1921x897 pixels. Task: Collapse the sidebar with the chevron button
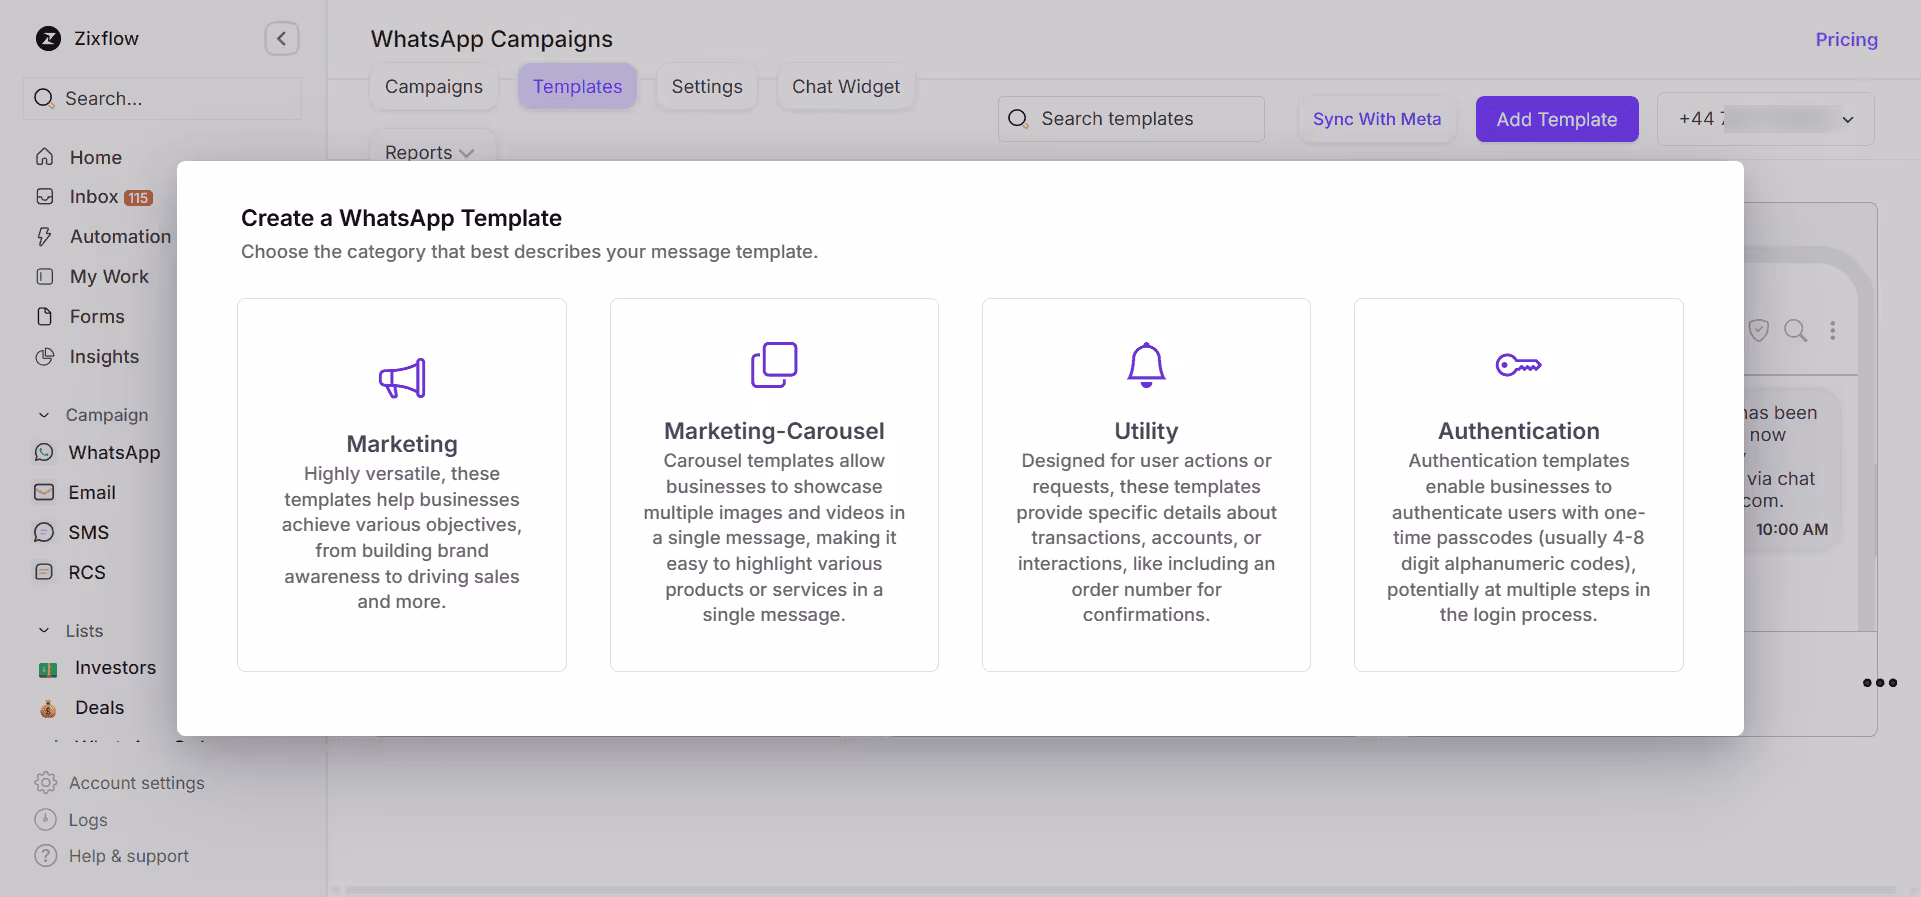pos(282,39)
